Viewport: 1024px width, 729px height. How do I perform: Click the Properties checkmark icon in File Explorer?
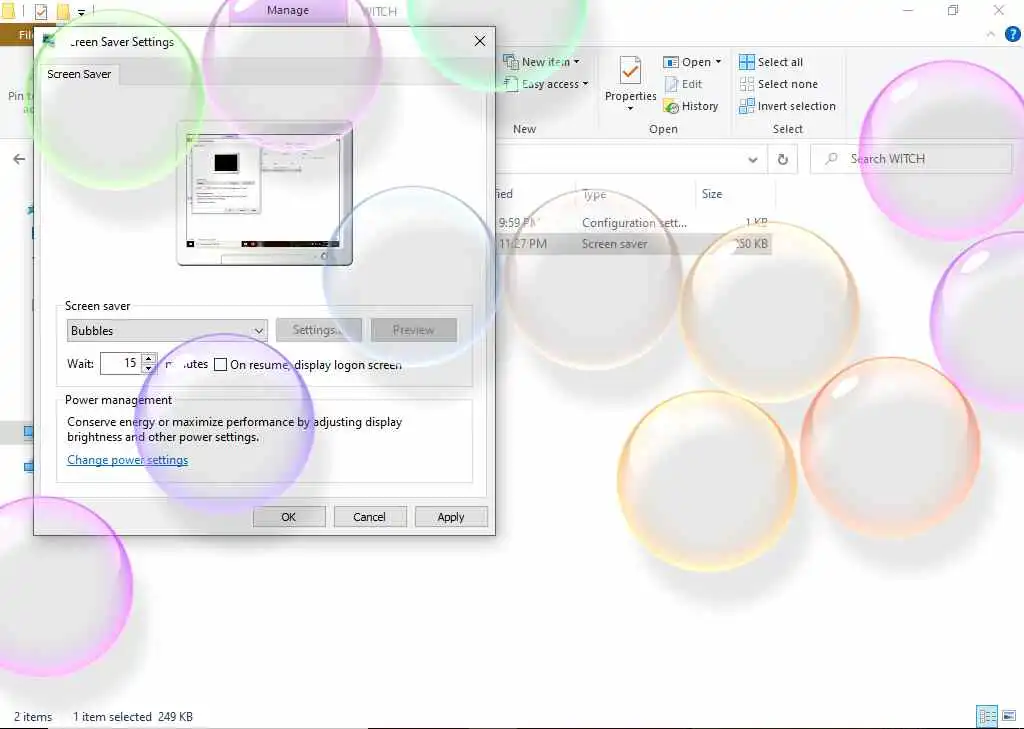coord(630,70)
